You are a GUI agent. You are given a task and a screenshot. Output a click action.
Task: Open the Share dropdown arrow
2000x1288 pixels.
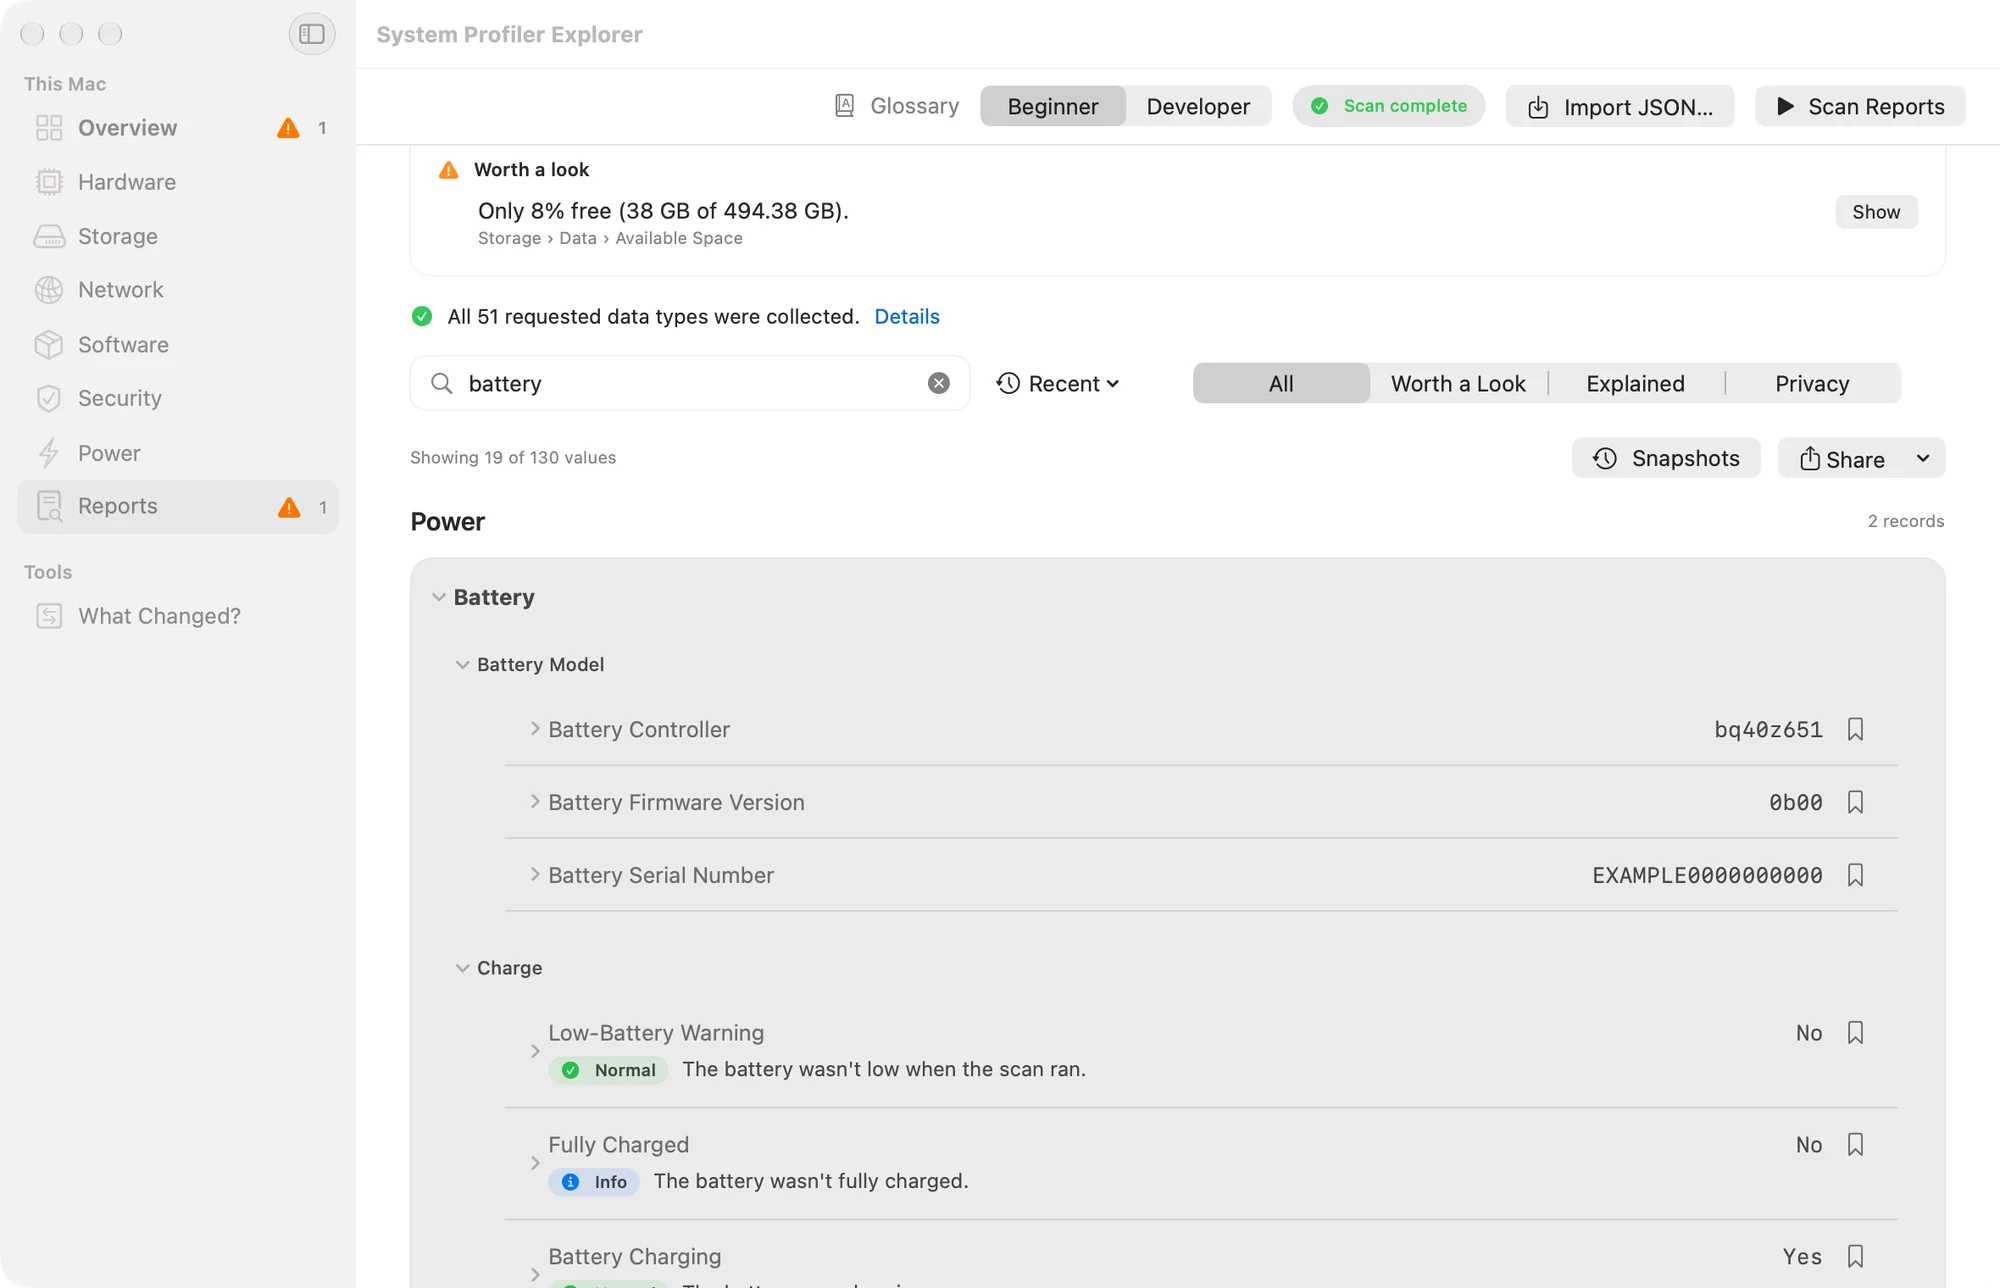click(1922, 459)
